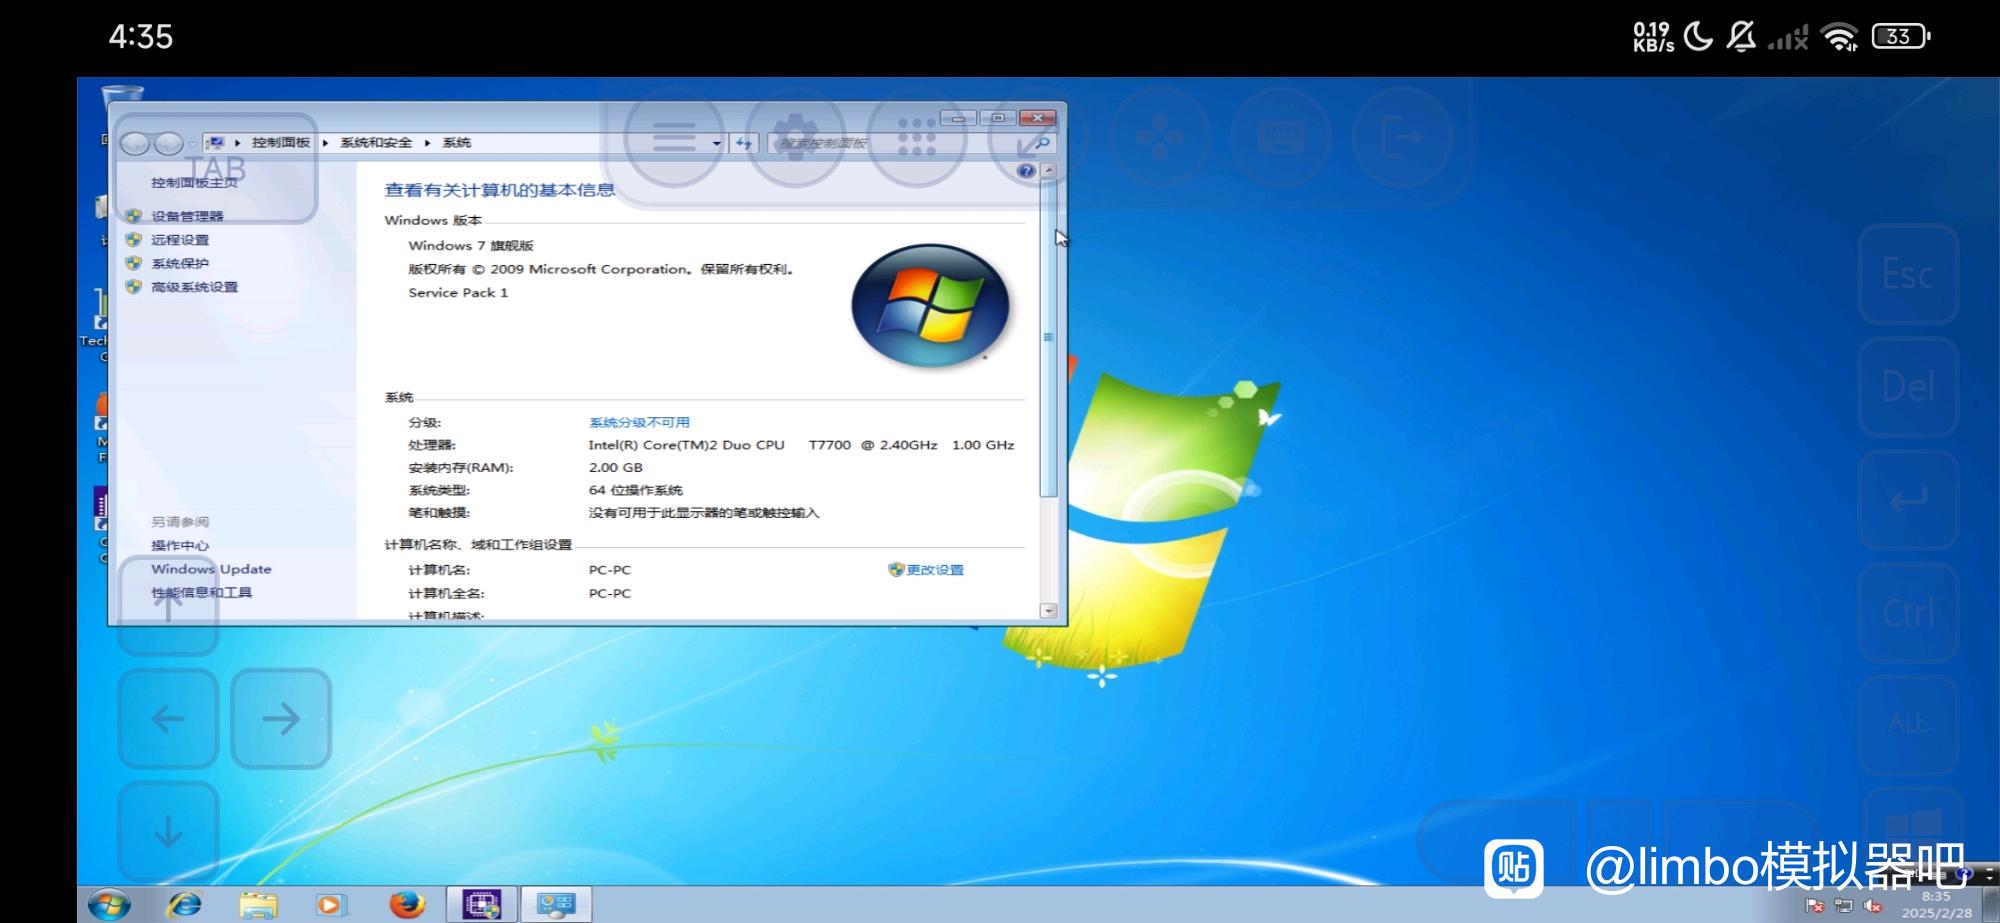Click the blue help question mark
Image resolution: width=2000 pixels, height=923 pixels.
pos(1025,171)
